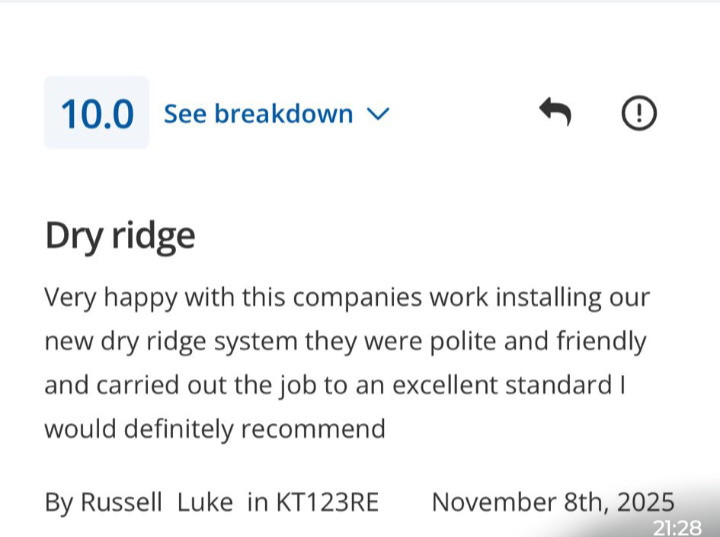Screen dimensions: 720x537
Task: Click the word By before the reviewer name
Action: (58, 502)
